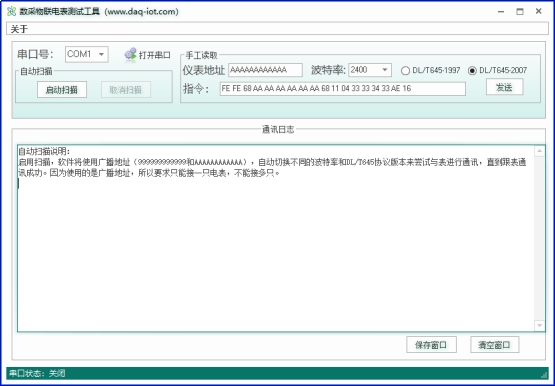Focus the 指令 command input field
Screen dimensions: 555x386
pyautogui.click(x=343, y=88)
